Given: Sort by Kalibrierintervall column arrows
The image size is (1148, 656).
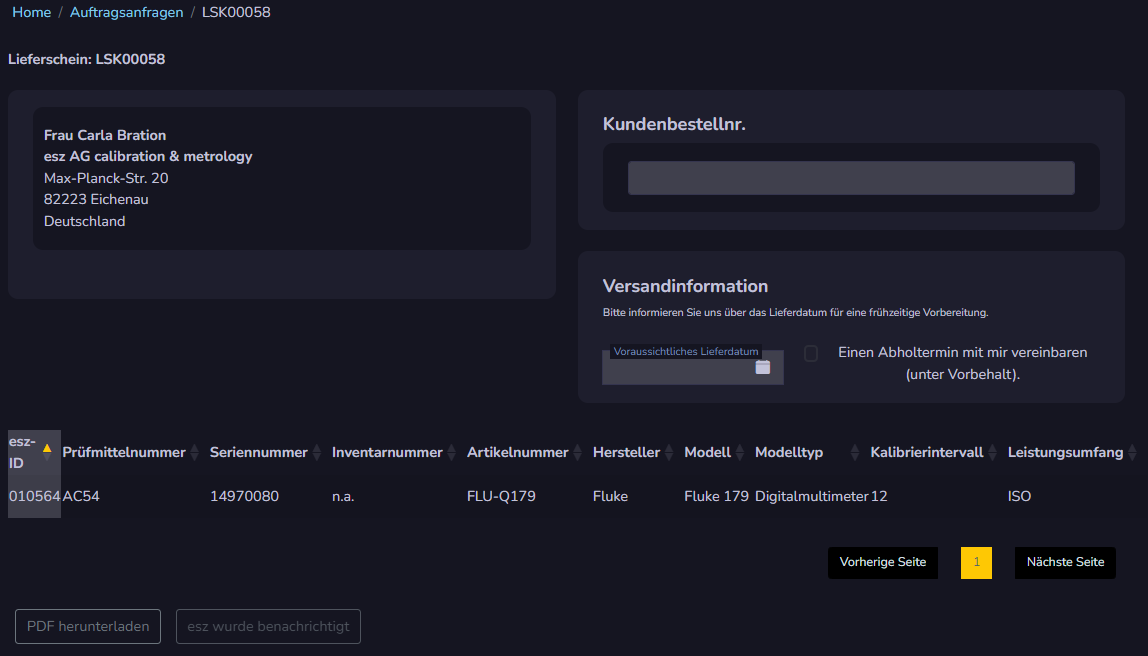Looking at the screenshot, I should pos(993,453).
